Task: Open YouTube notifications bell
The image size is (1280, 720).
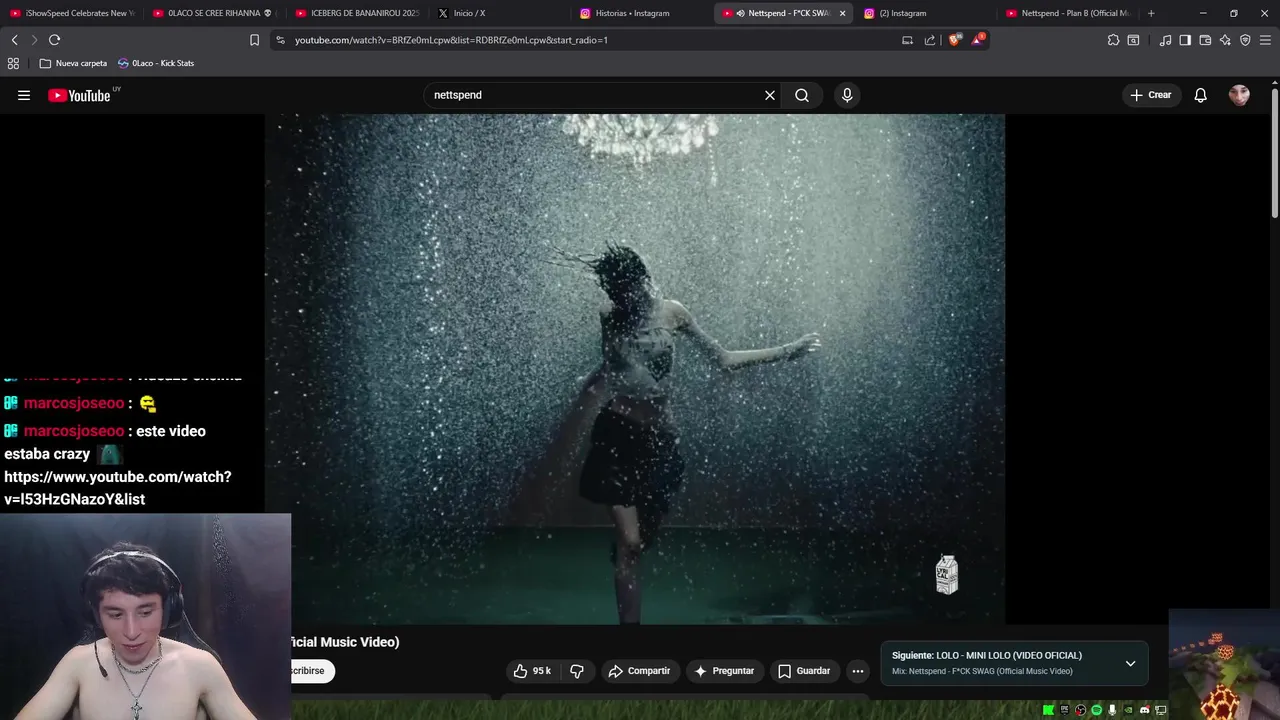Action: tap(1201, 95)
